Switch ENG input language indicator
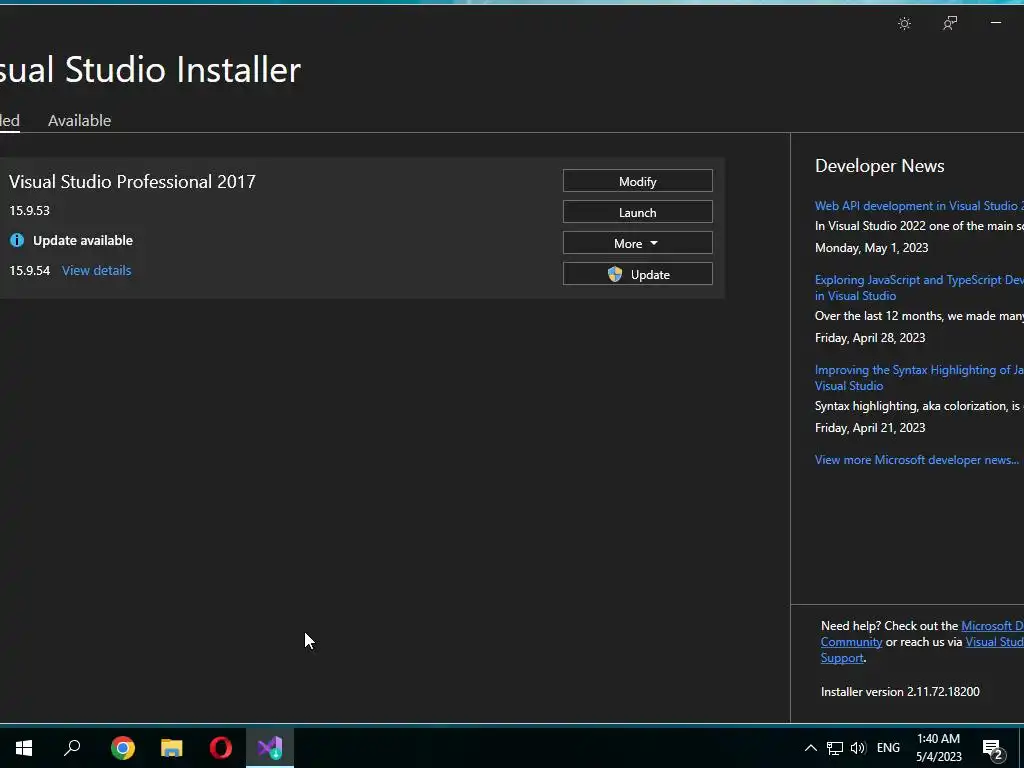Screen dimensions: 1024x768 pos(888,748)
